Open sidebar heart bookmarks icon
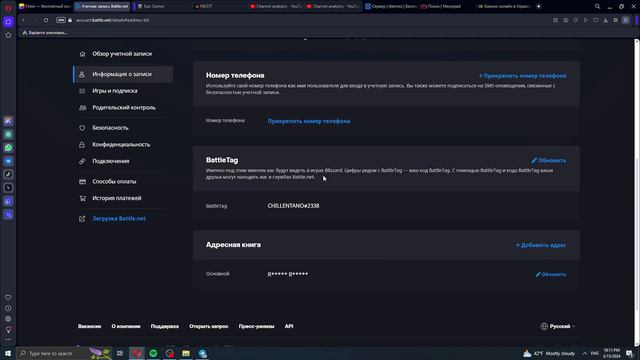Image resolution: width=640 pixels, height=360 pixels. [x=8, y=298]
